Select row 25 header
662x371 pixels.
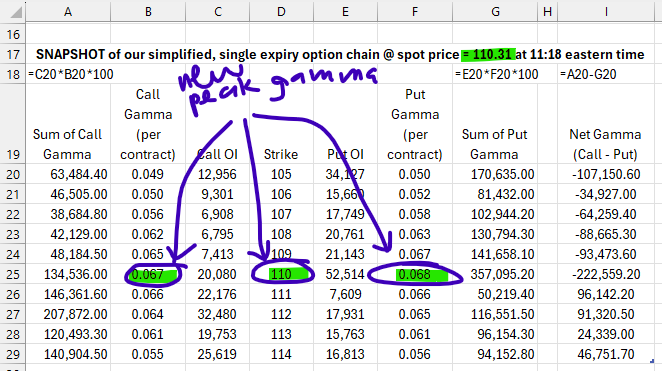(x=13, y=274)
